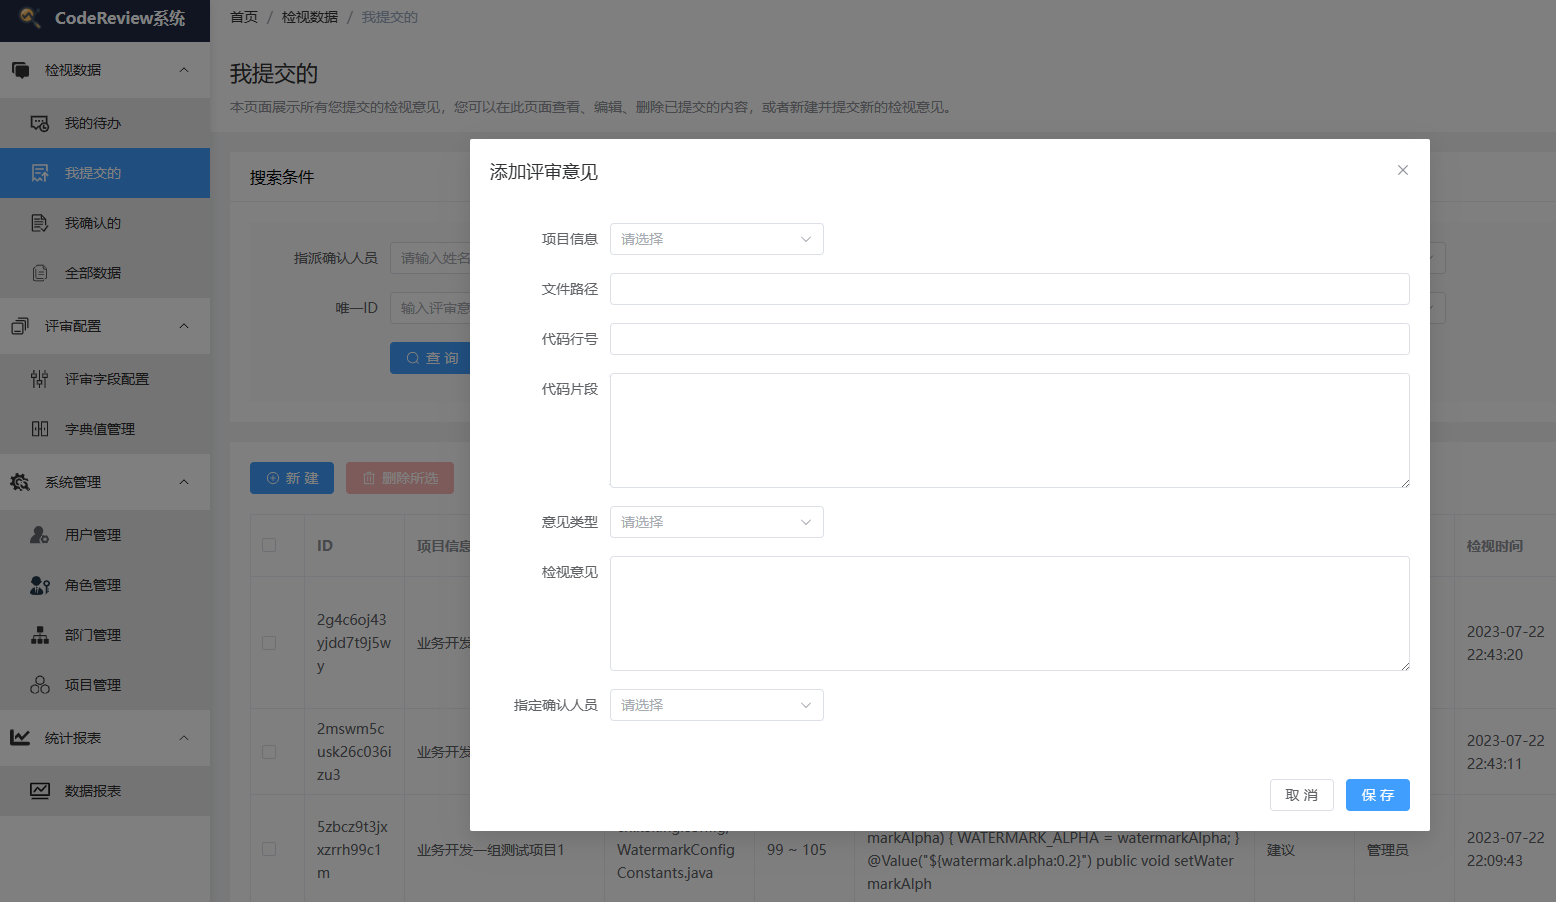Click the 部门管理 org chart icon

[x=40, y=635]
